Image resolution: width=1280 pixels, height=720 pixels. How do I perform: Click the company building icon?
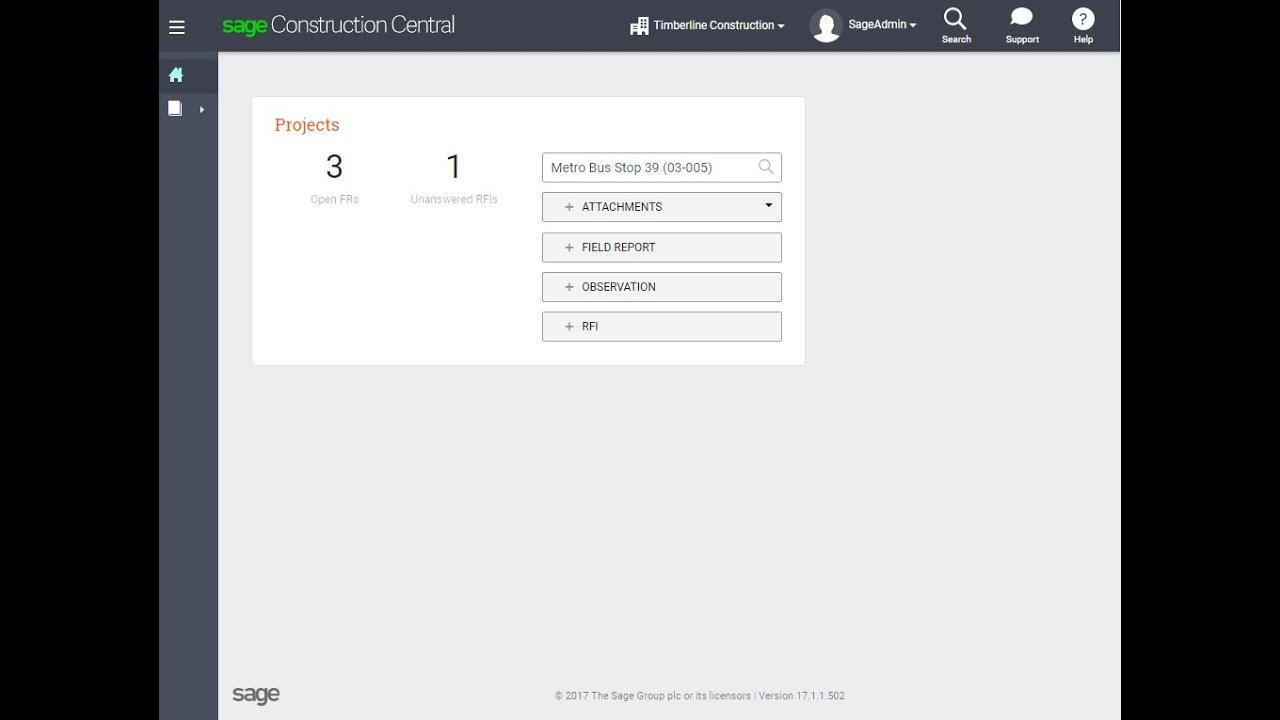click(x=639, y=26)
